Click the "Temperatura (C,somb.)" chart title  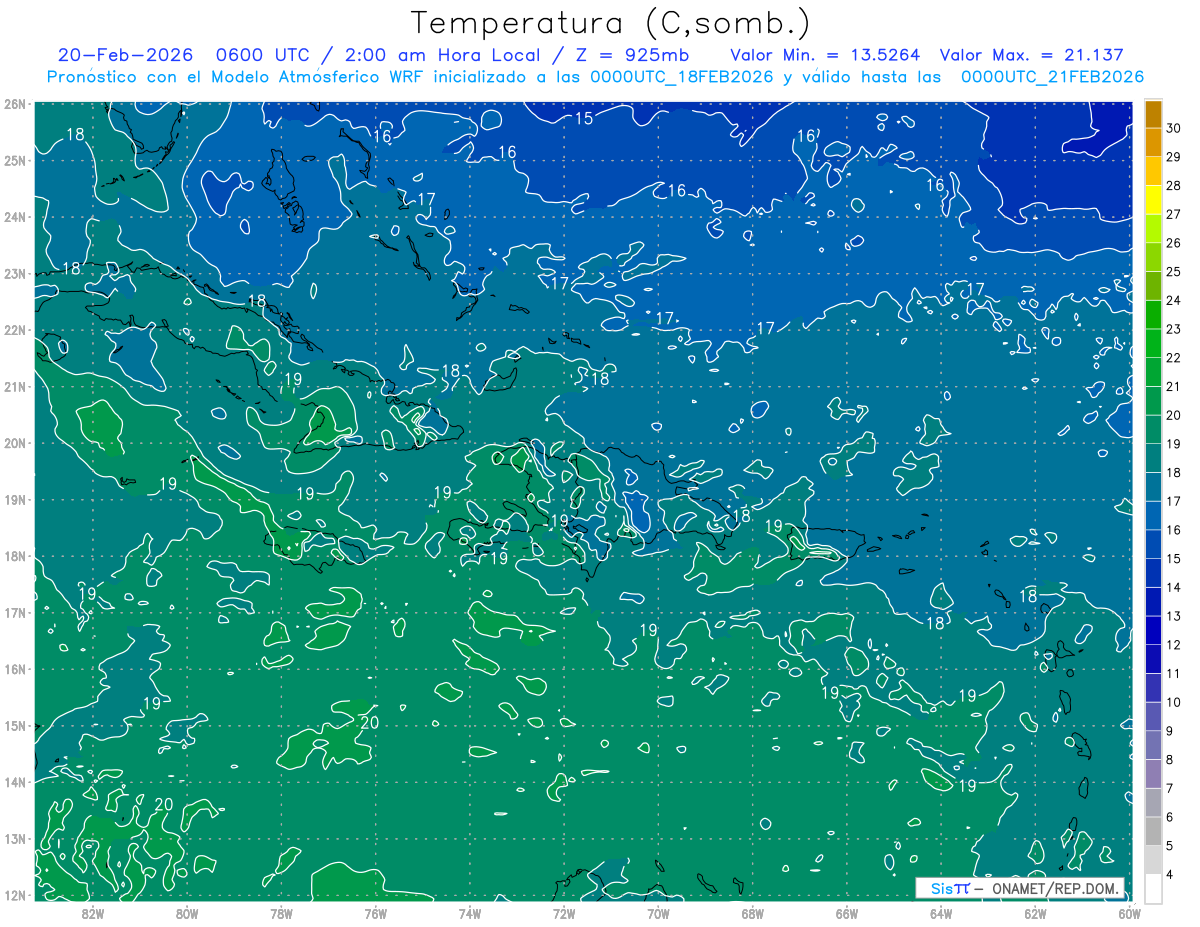point(610,23)
